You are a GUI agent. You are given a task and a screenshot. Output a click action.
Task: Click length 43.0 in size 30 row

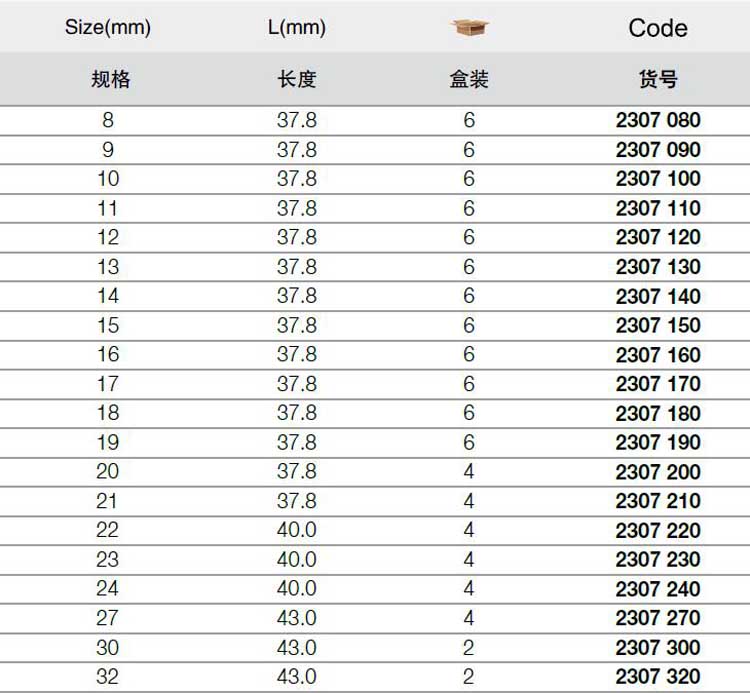[297, 647]
